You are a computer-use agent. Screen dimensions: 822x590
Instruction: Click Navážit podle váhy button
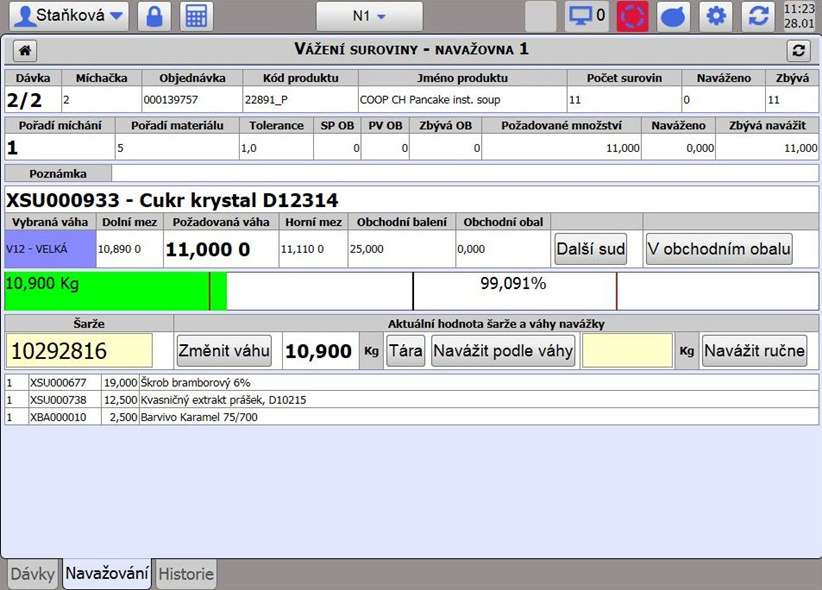(503, 350)
